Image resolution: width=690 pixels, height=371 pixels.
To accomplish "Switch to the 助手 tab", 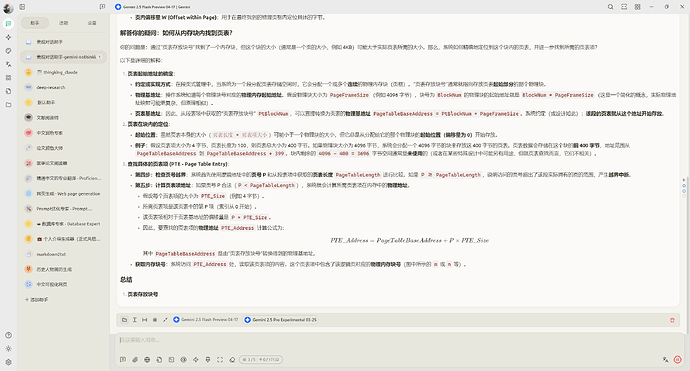I will point(35,23).
